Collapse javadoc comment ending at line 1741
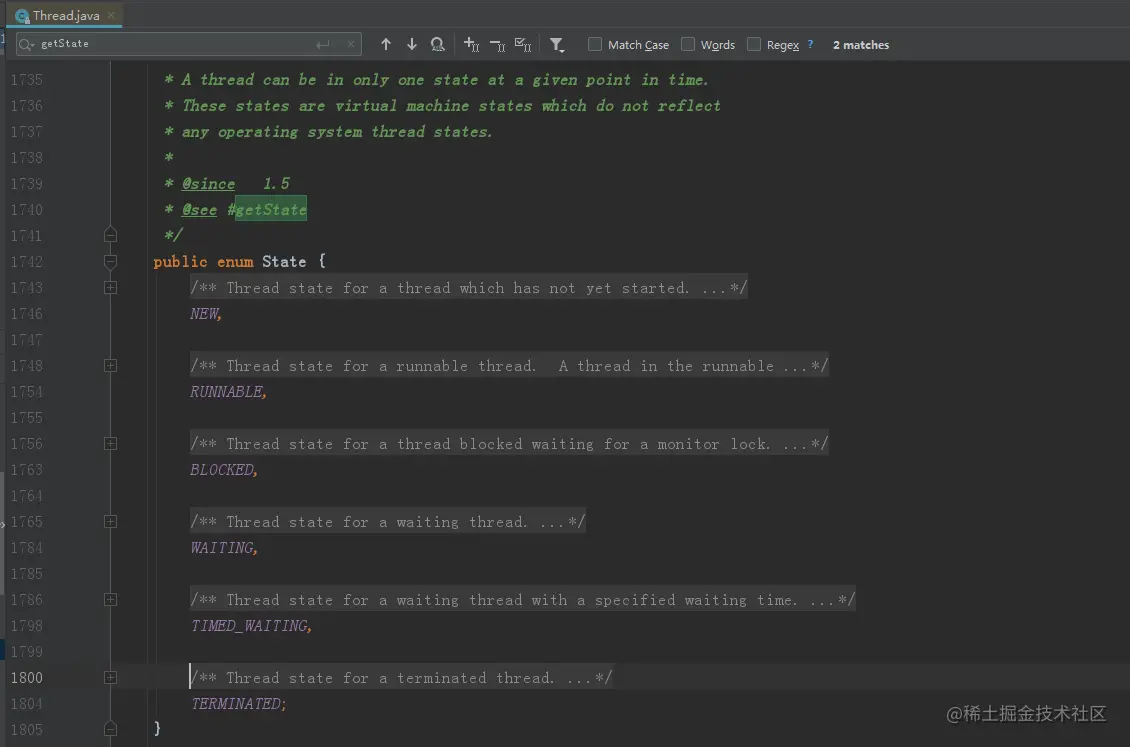 pyautogui.click(x=110, y=235)
